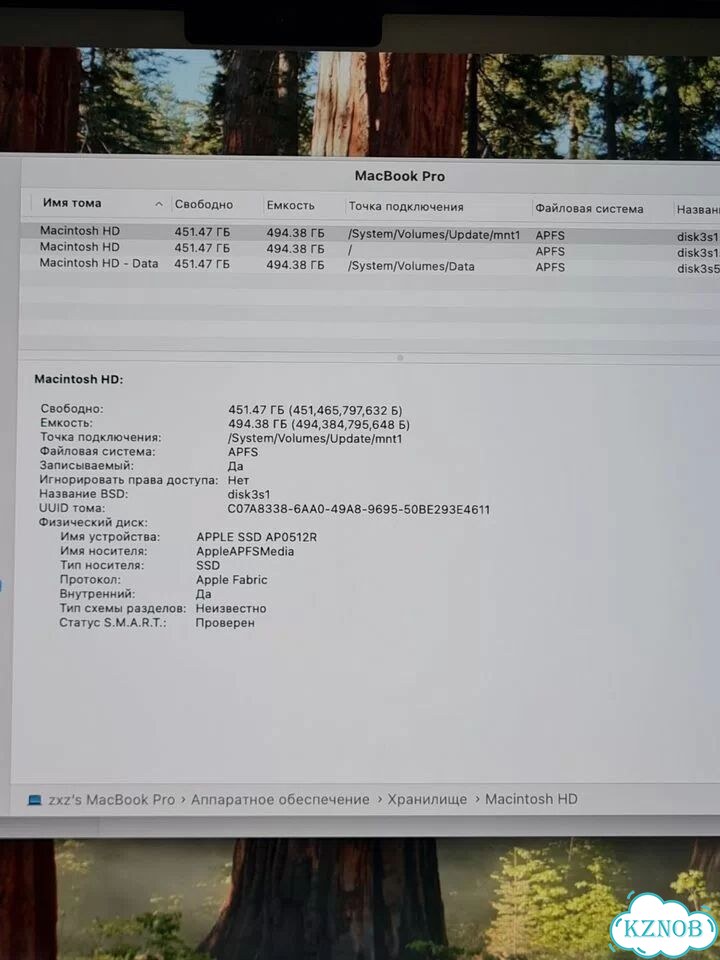Click the /System/Volumes/Data mount point cell
720x960 pixels.
click(411, 266)
